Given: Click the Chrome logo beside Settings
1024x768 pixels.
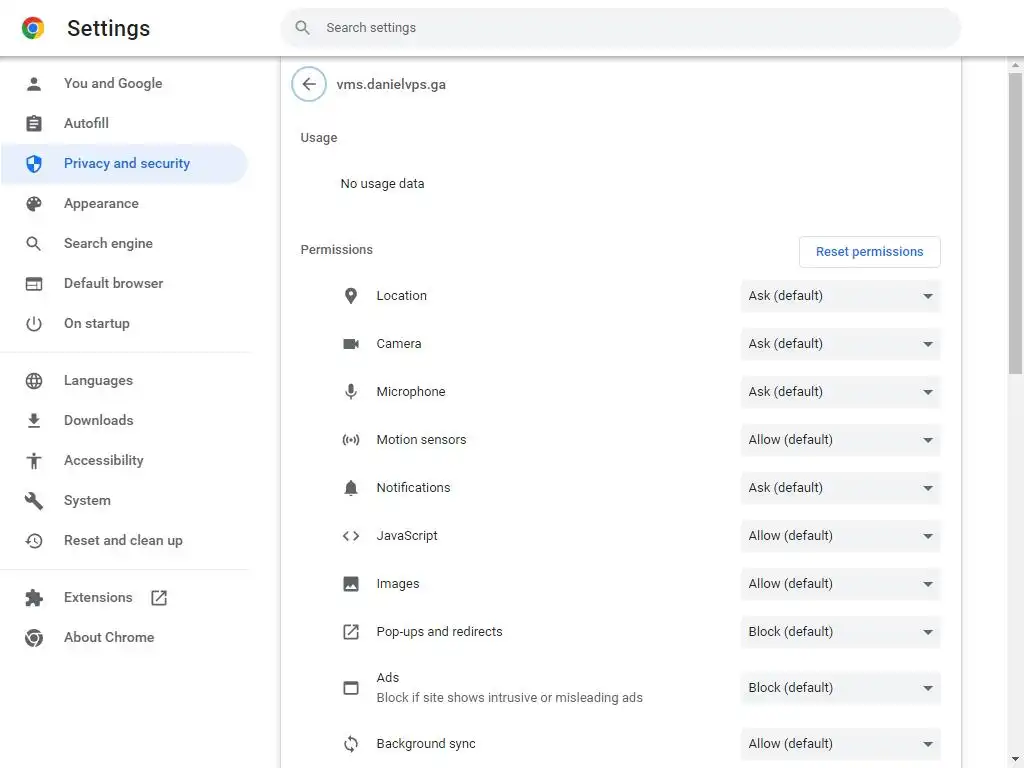Looking at the screenshot, I should pos(33,28).
